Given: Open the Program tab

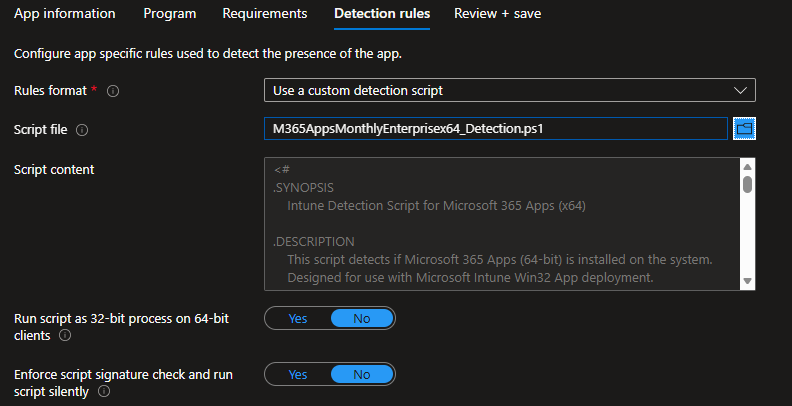Looking at the screenshot, I should coord(169,14).
